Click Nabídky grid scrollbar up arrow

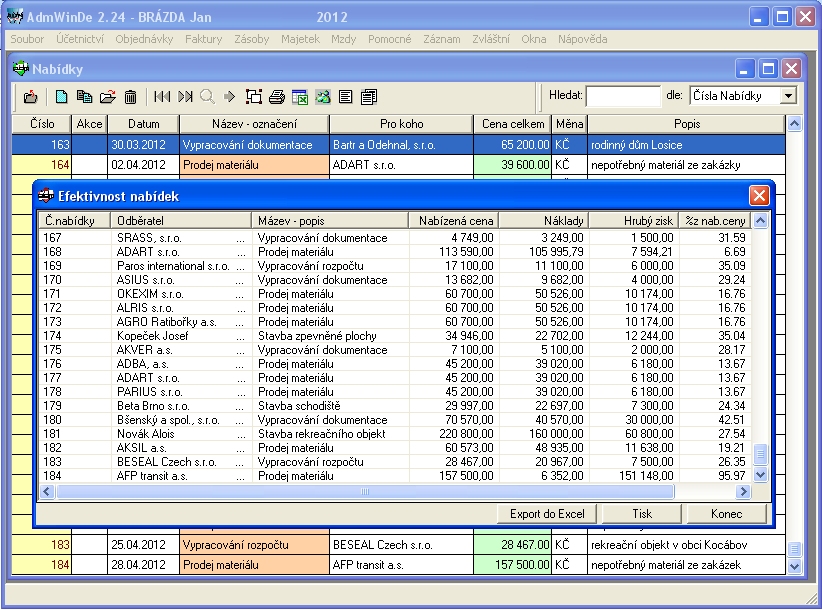pyautogui.click(x=794, y=124)
